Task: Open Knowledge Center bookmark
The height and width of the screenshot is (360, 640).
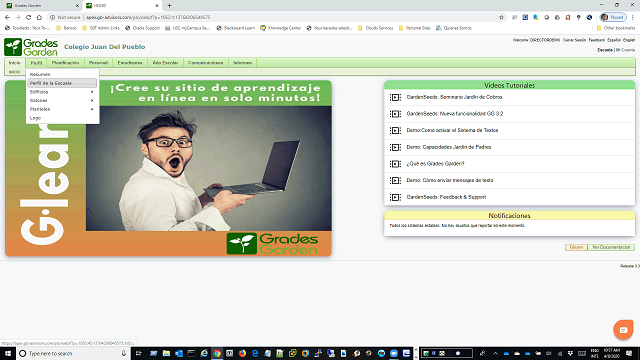Action: pos(280,28)
